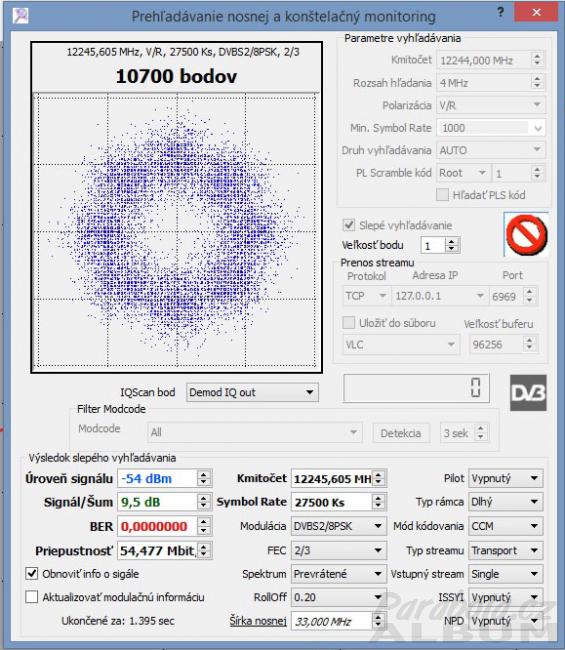Click the Úroveň signálu spinner arrows
Image resolution: width=565 pixels, height=650 pixels.
click(203, 478)
